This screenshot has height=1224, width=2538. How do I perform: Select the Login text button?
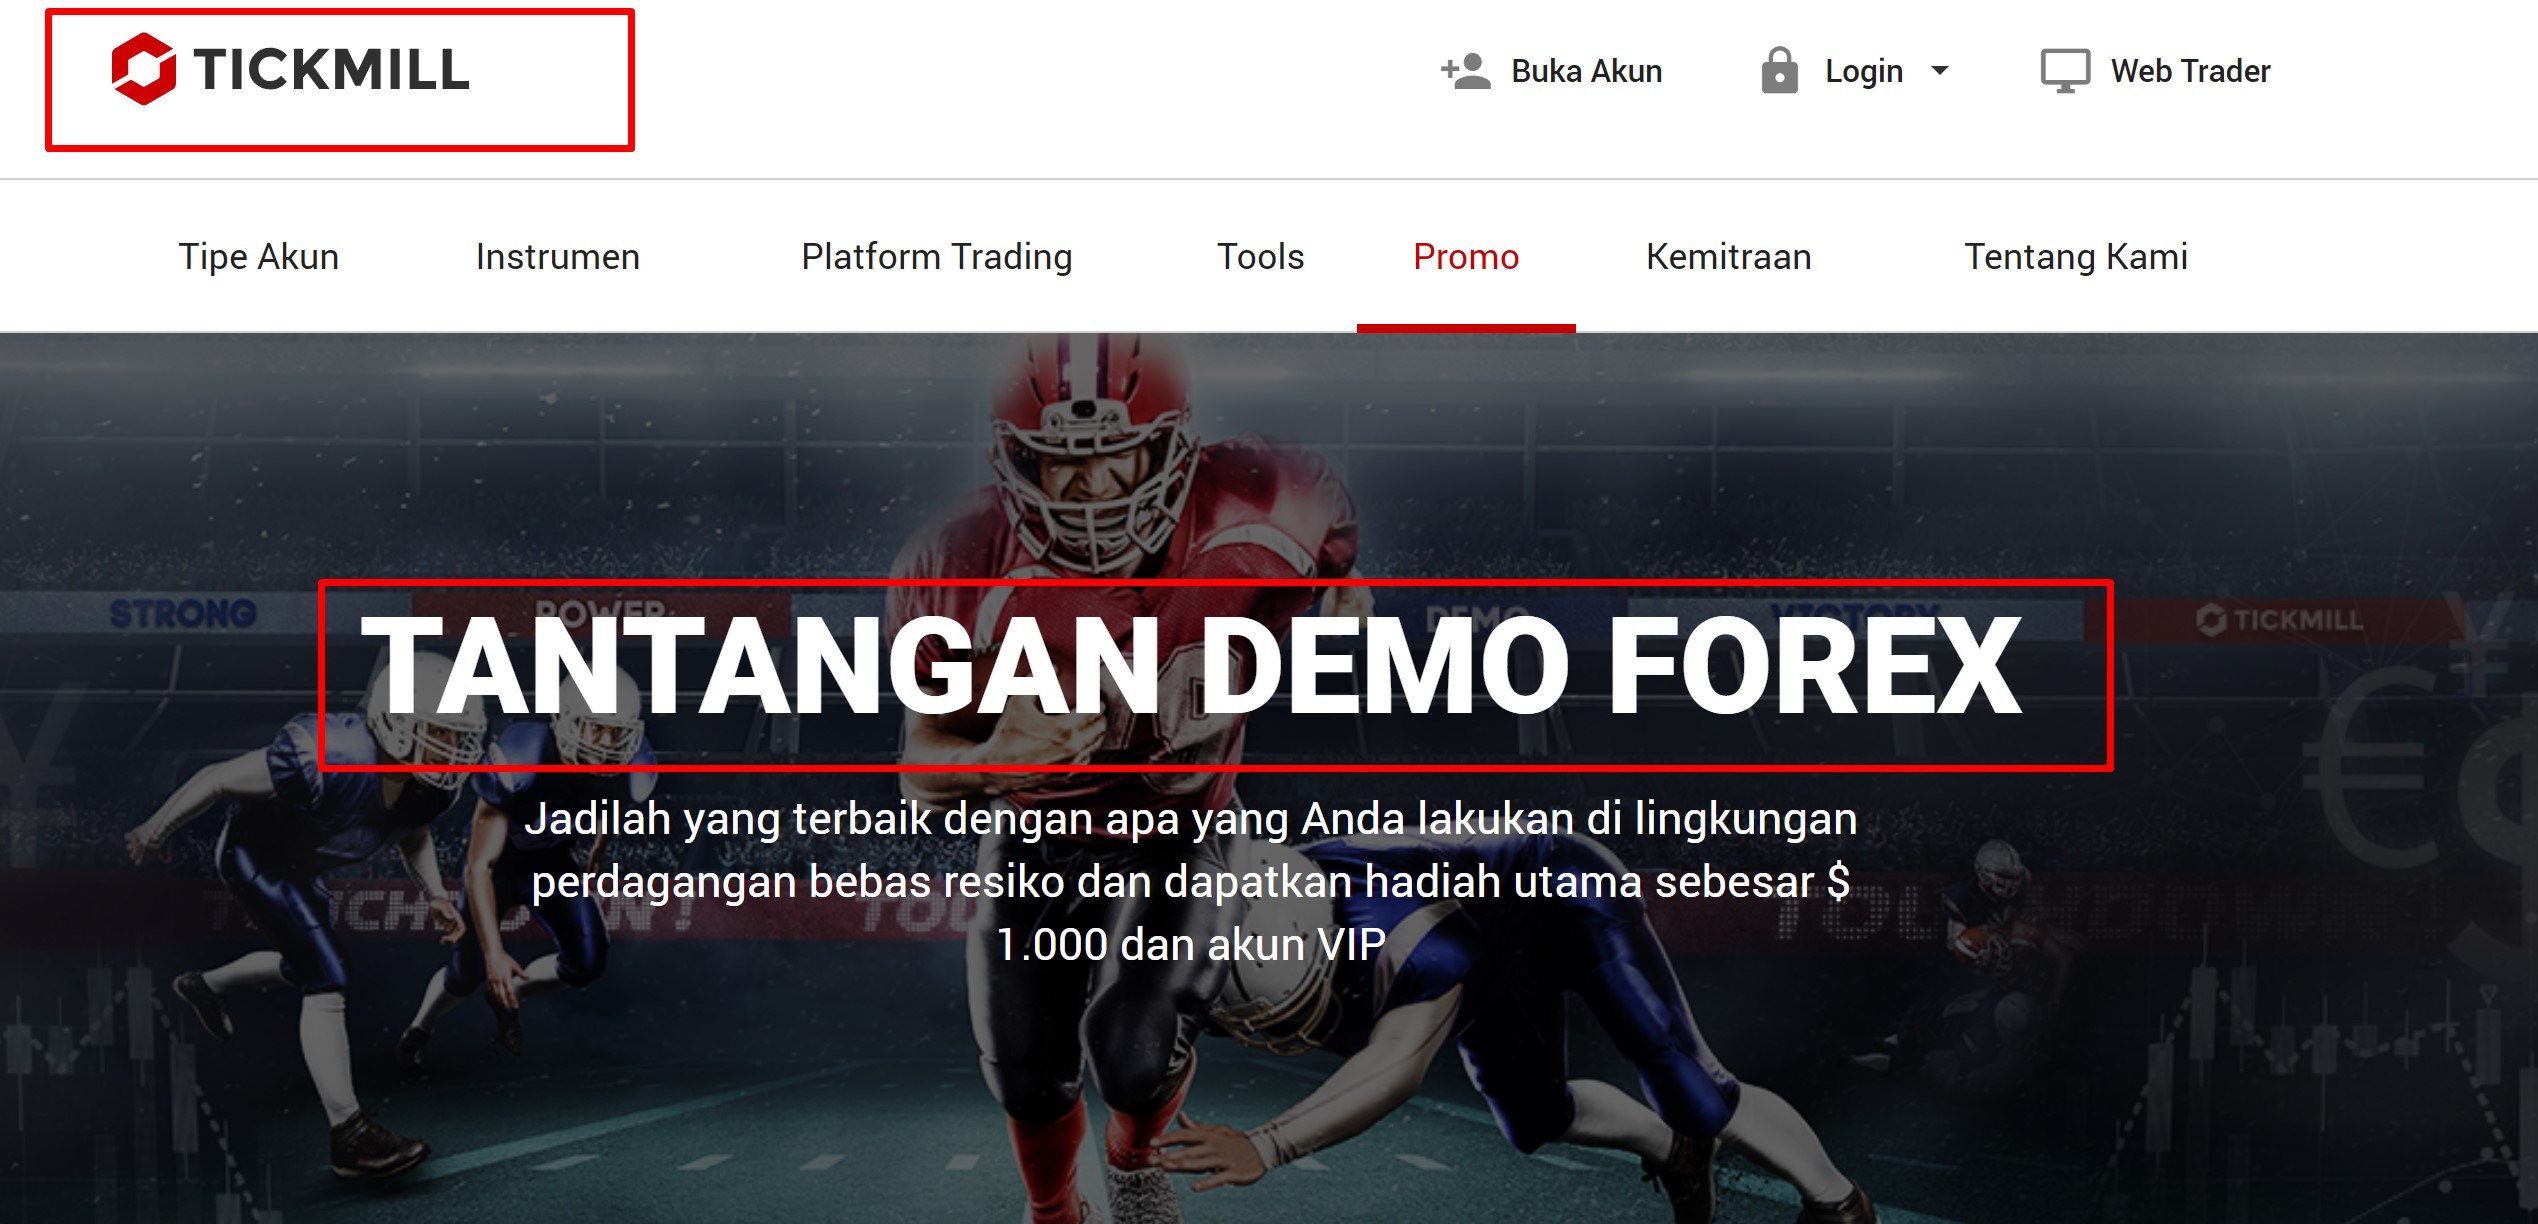pyautogui.click(x=1864, y=71)
